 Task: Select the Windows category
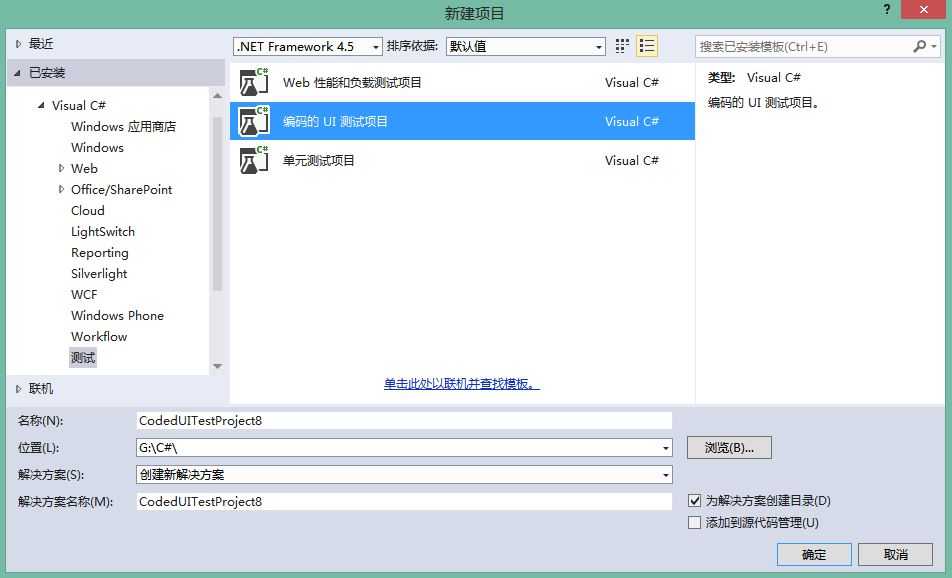(97, 148)
